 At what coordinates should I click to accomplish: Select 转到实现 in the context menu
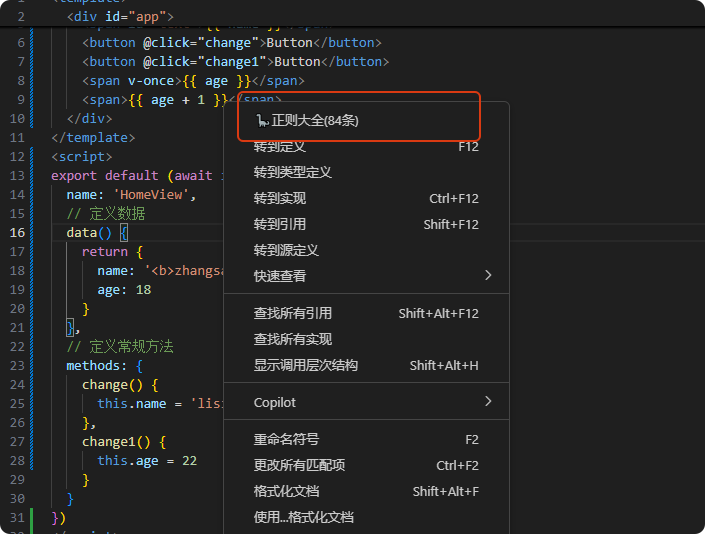[279, 198]
